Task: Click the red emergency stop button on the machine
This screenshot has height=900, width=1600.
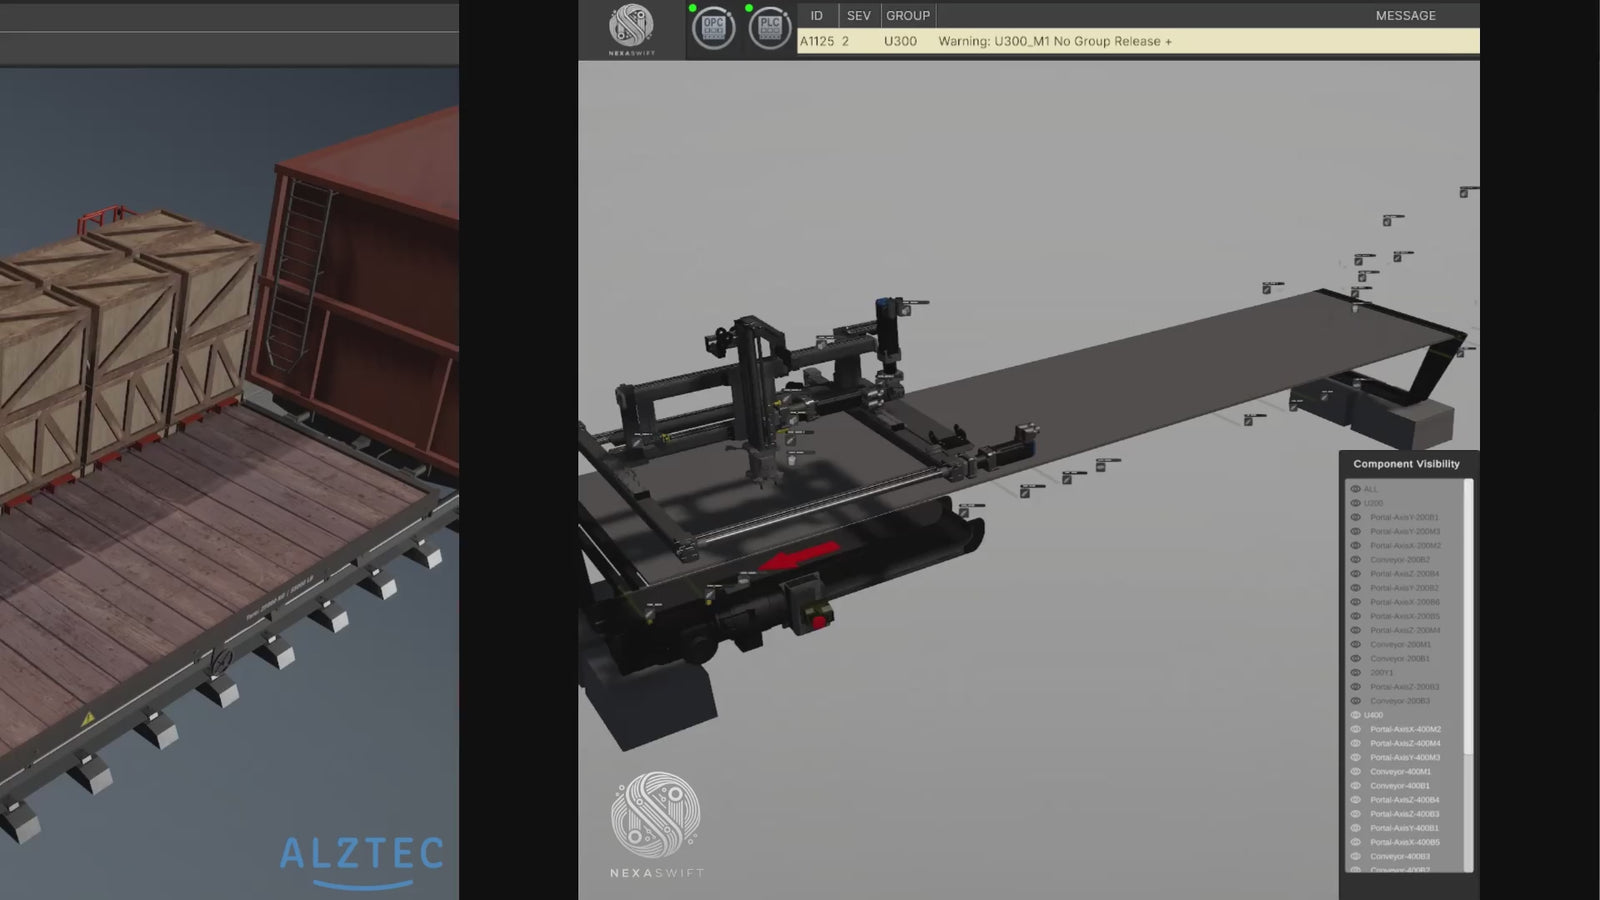Action: click(x=819, y=622)
